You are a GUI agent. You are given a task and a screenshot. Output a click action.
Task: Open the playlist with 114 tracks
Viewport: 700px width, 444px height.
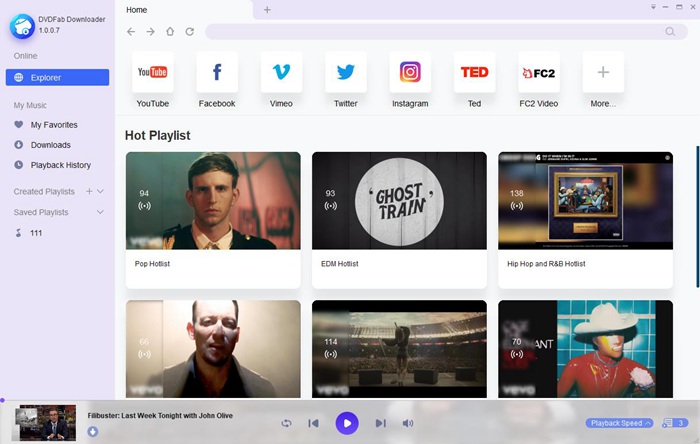tap(399, 349)
